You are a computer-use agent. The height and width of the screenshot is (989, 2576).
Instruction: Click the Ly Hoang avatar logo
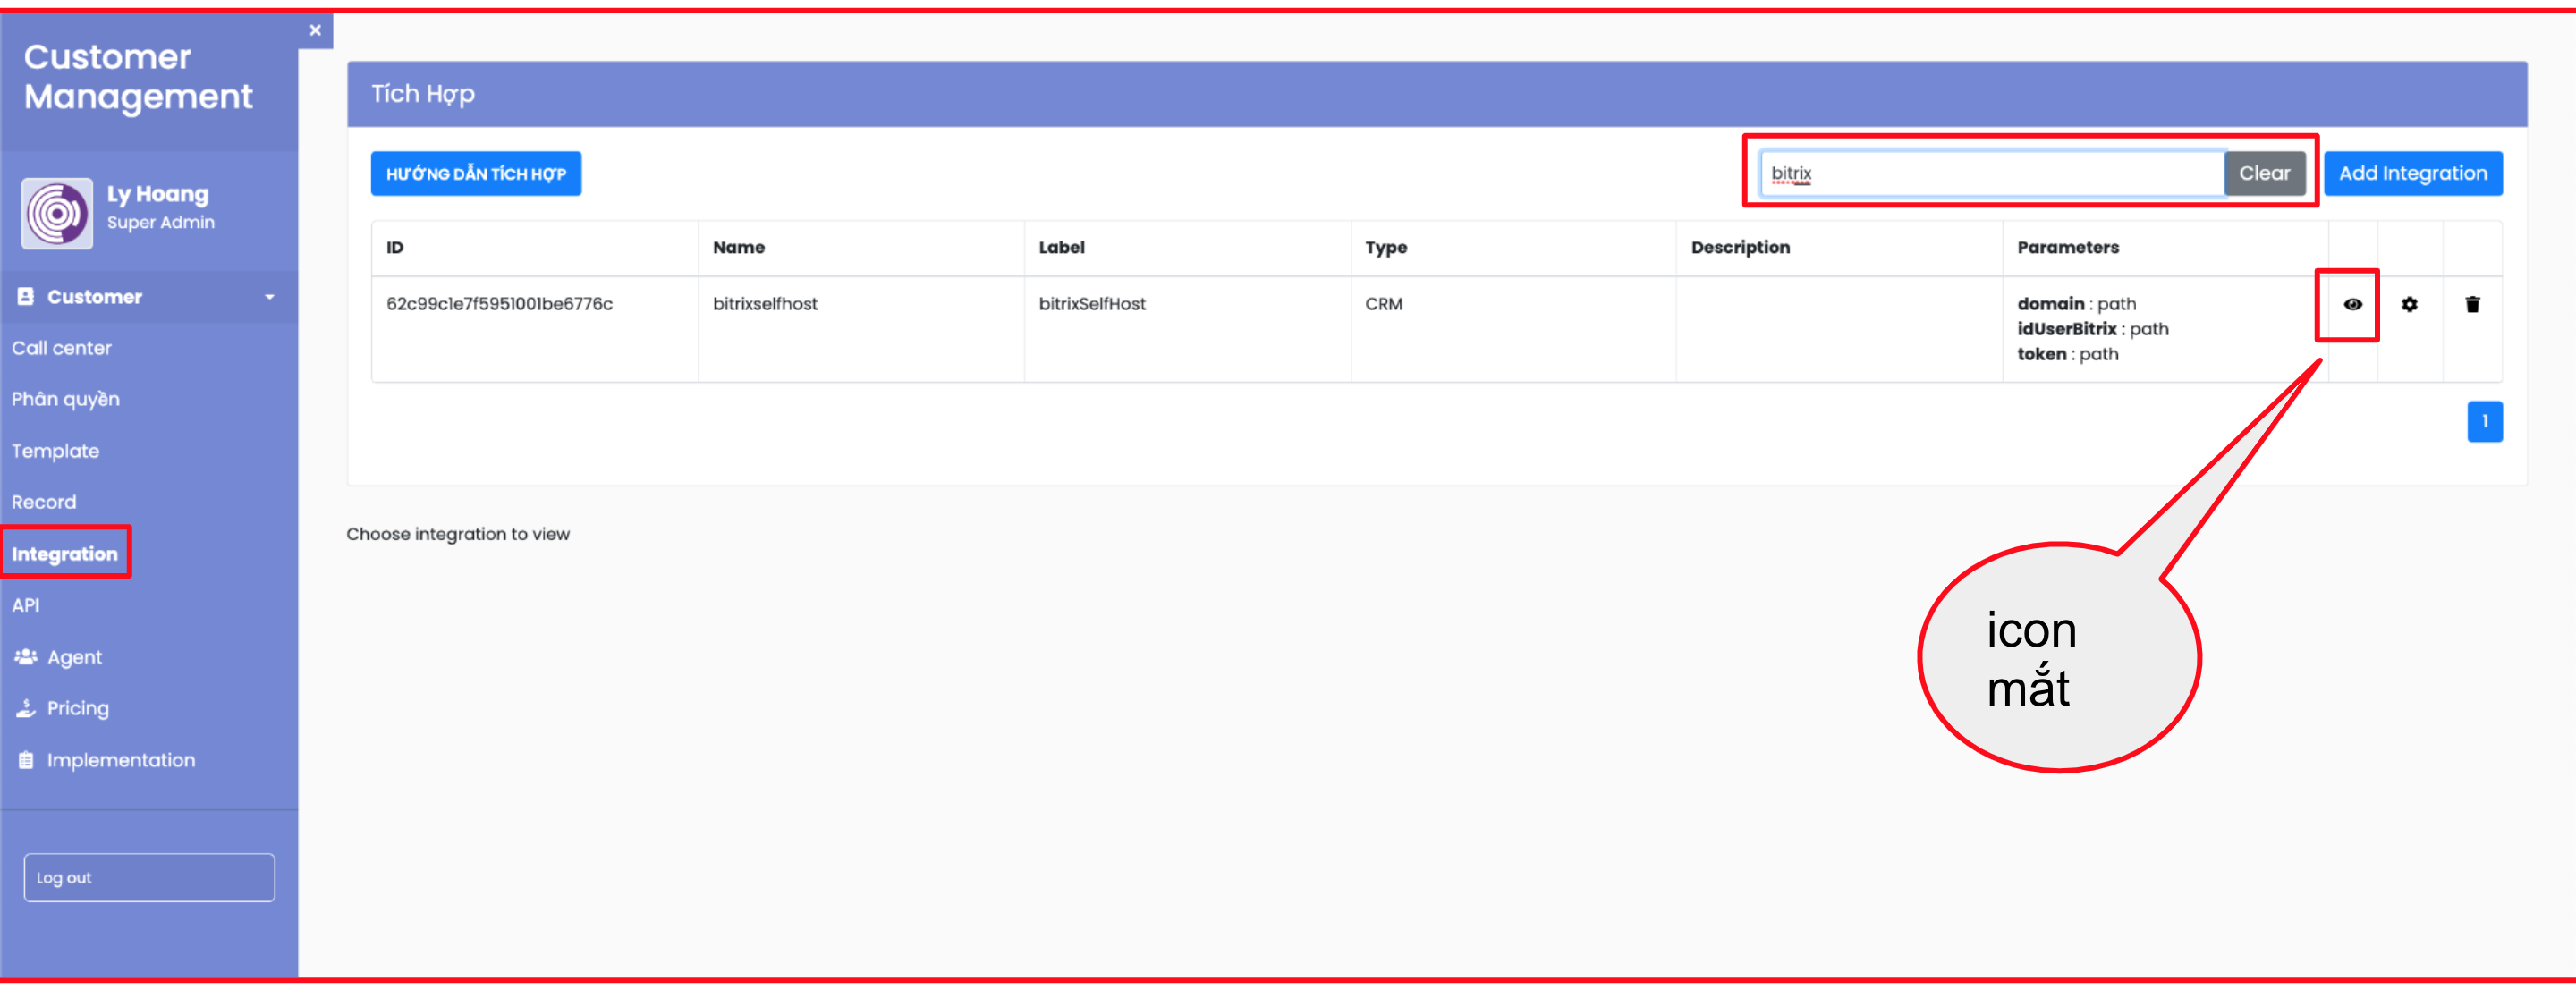click(57, 212)
